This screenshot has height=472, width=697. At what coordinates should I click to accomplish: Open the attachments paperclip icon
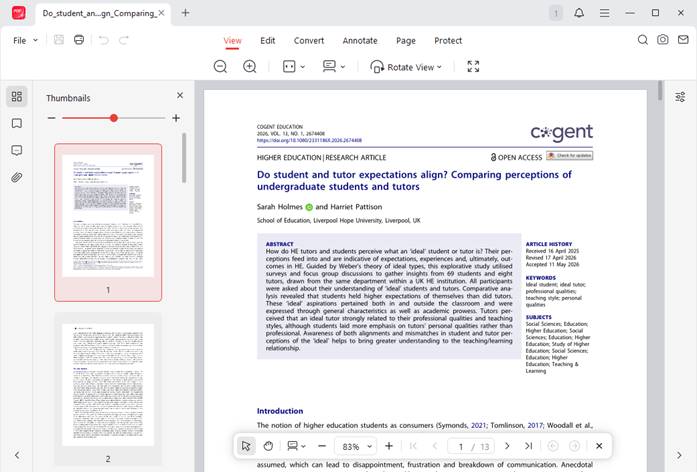pyautogui.click(x=17, y=177)
